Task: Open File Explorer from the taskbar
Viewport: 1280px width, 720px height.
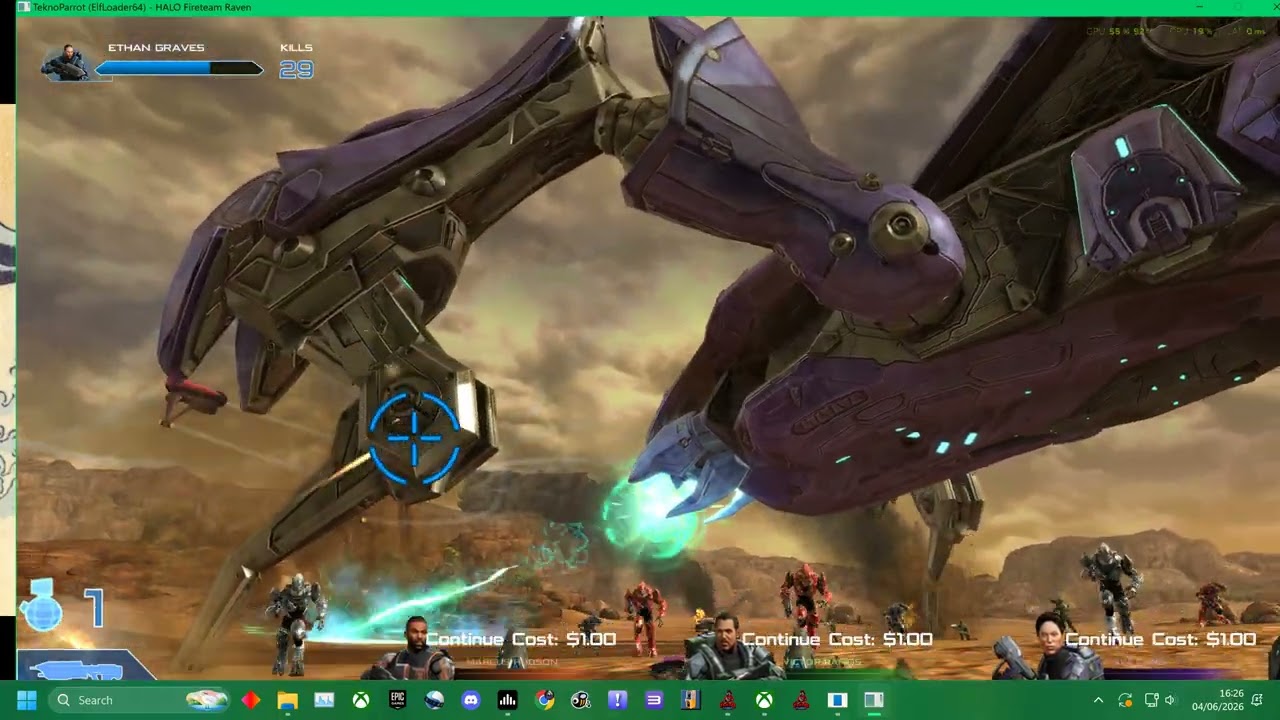Action: 288,700
